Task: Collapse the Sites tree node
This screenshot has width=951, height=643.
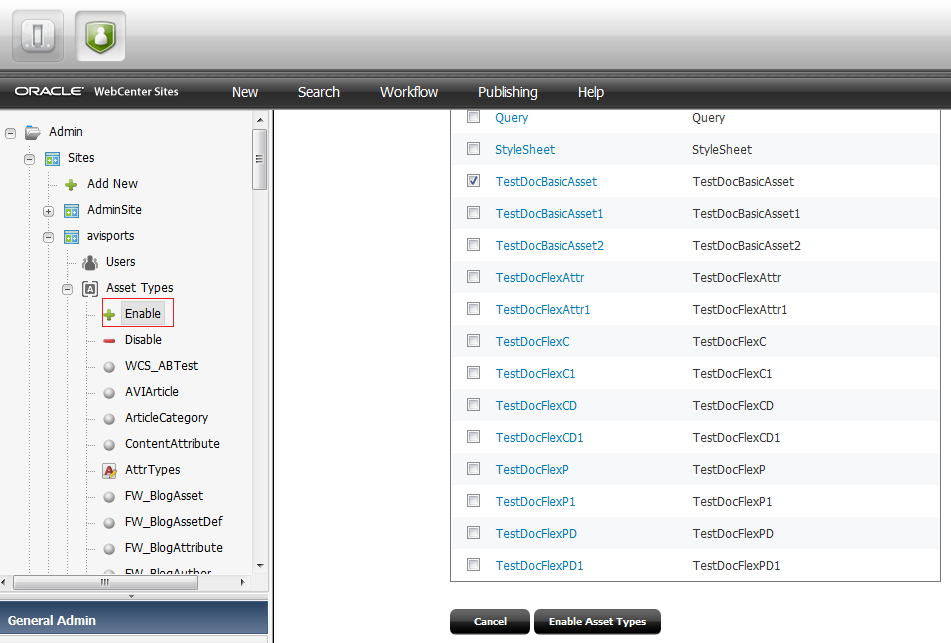Action: 29,159
